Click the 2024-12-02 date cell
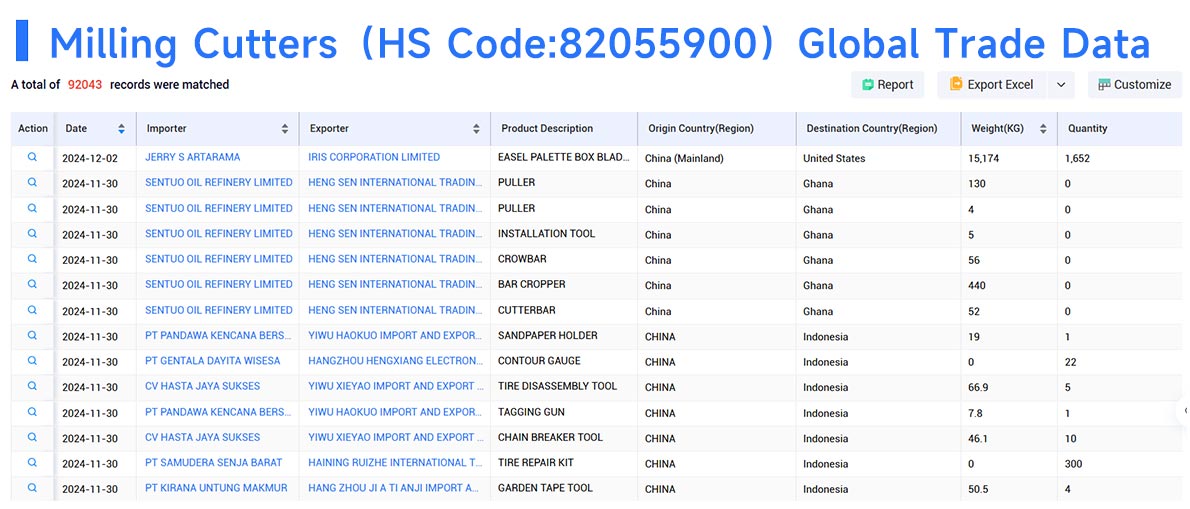The width and height of the screenshot is (1190, 509). [x=90, y=159]
